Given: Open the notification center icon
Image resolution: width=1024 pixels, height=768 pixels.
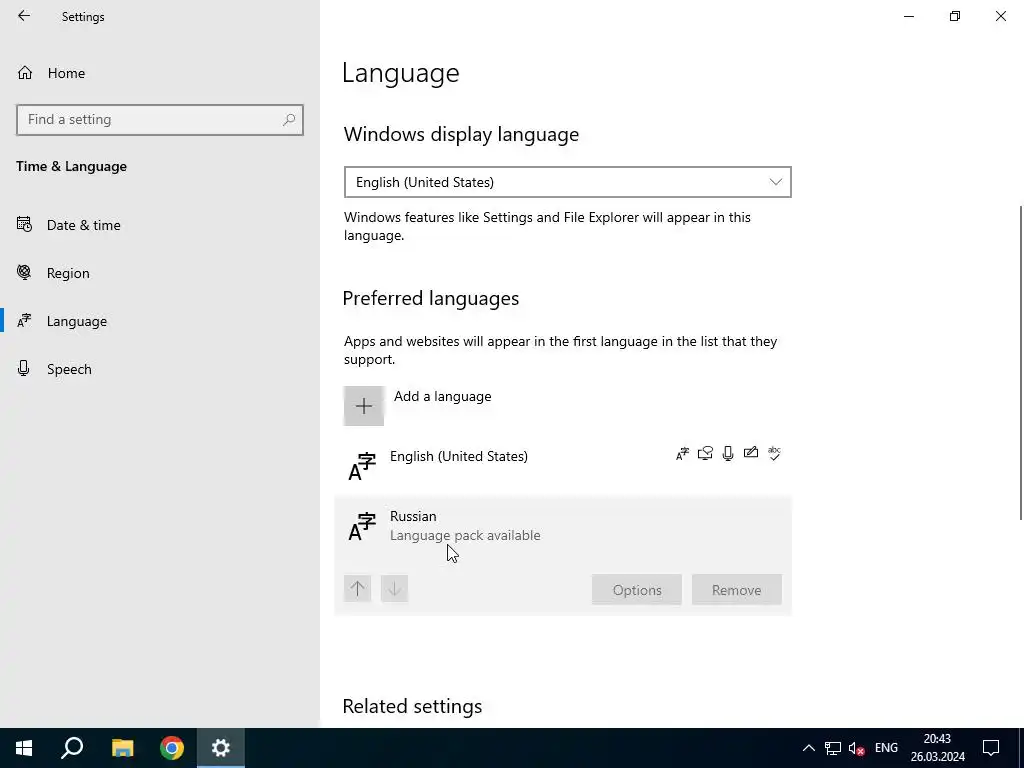Looking at the screenshot, I should 991,748.
